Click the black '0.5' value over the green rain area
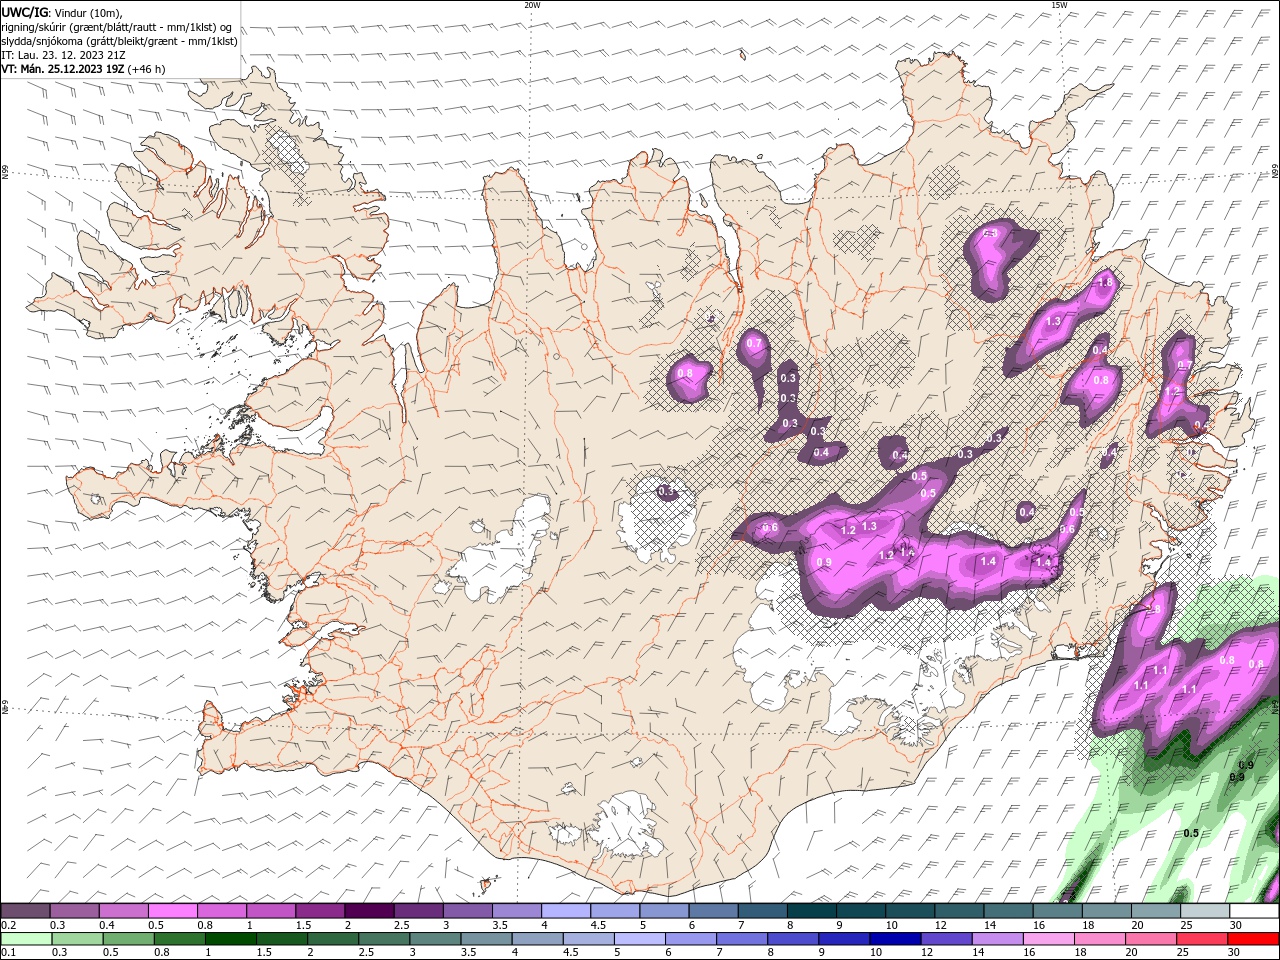1280x960 pixels. (1191, 833)
